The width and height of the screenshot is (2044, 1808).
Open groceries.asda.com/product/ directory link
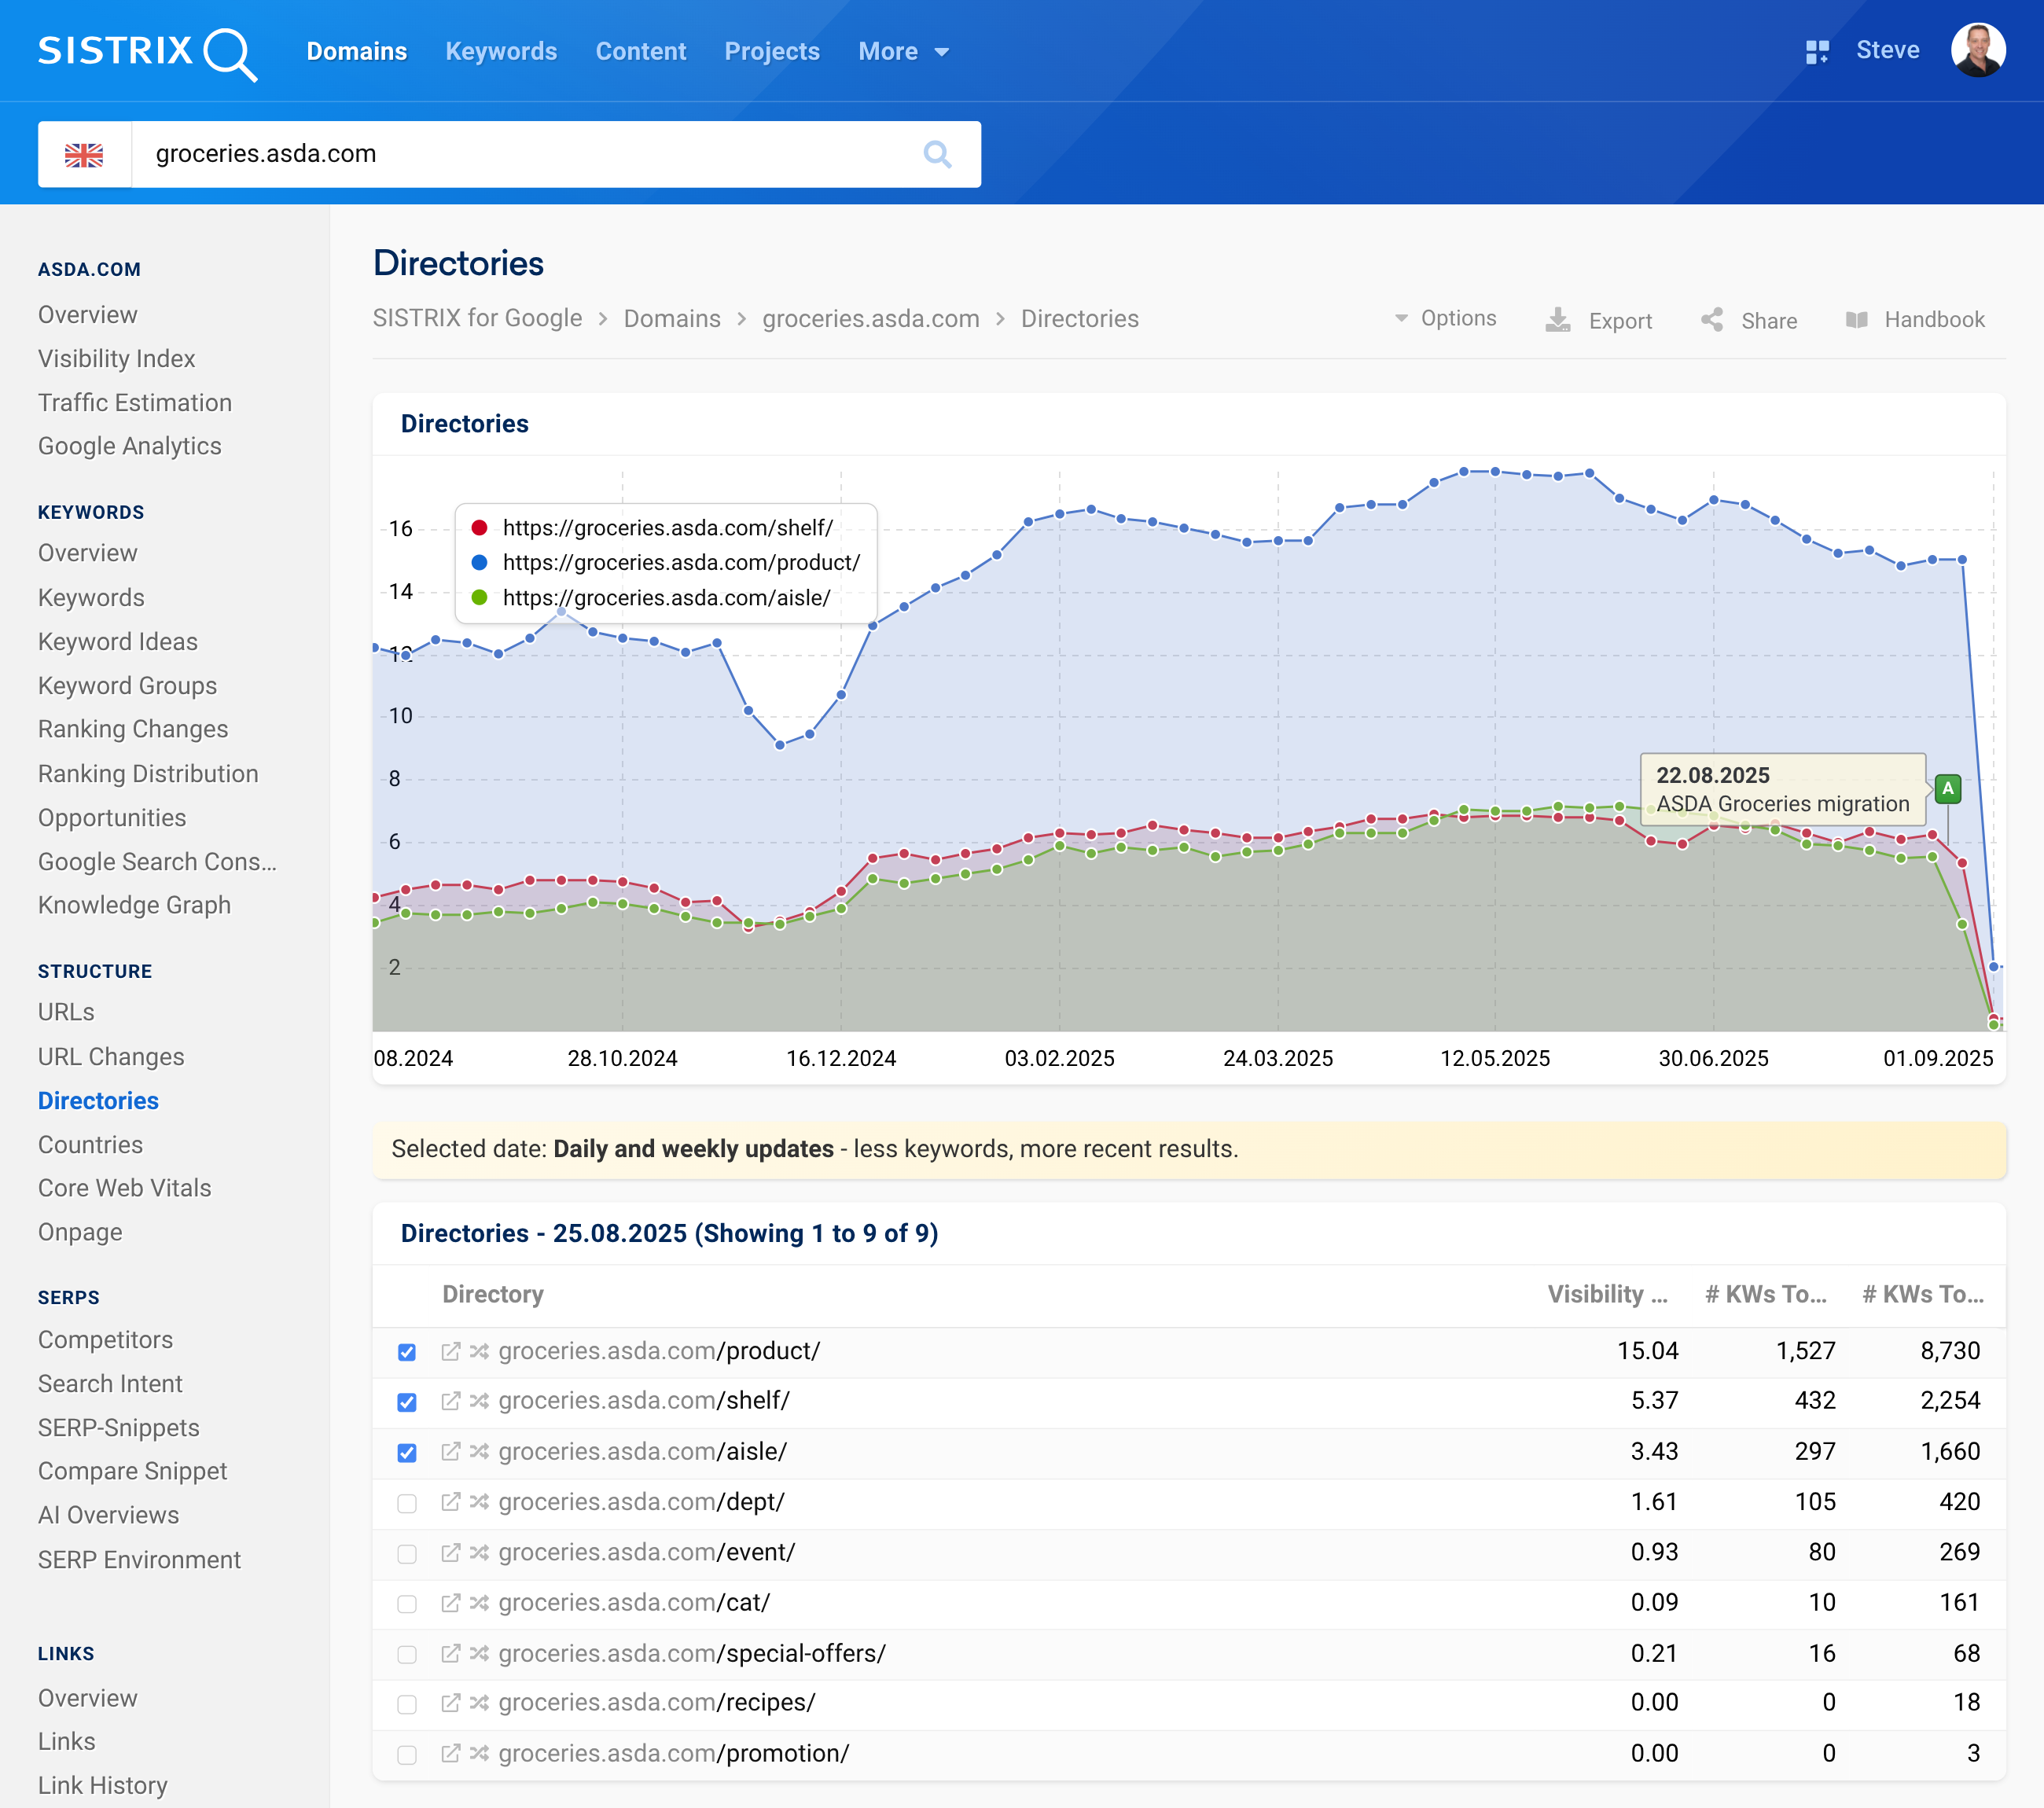659,1351
